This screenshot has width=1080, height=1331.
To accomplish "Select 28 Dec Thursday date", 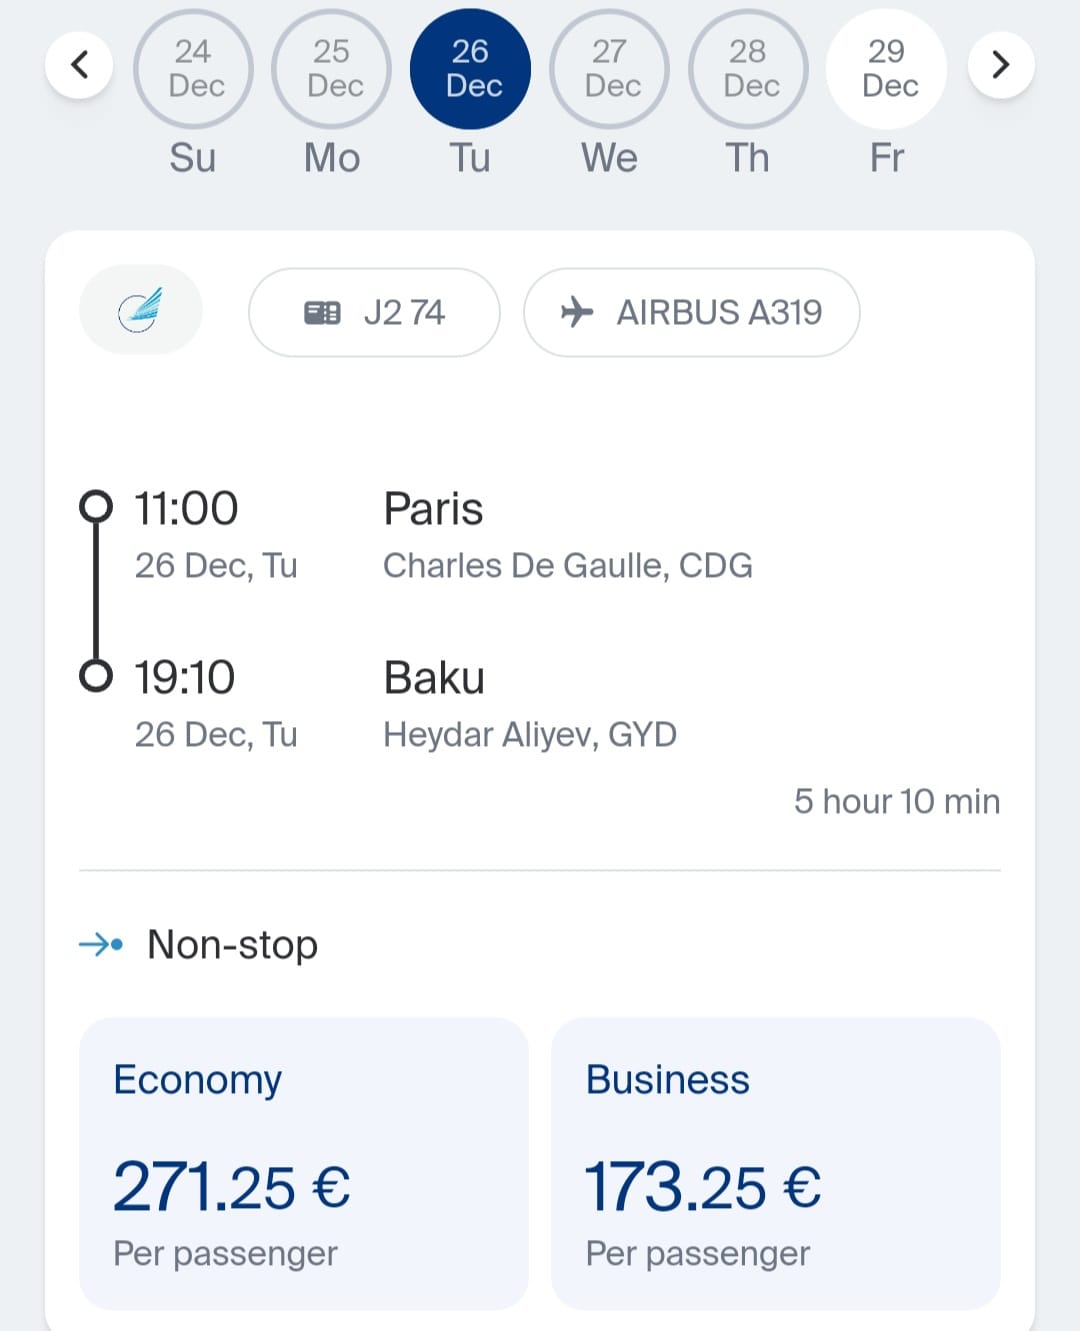I will coord(748,69).
